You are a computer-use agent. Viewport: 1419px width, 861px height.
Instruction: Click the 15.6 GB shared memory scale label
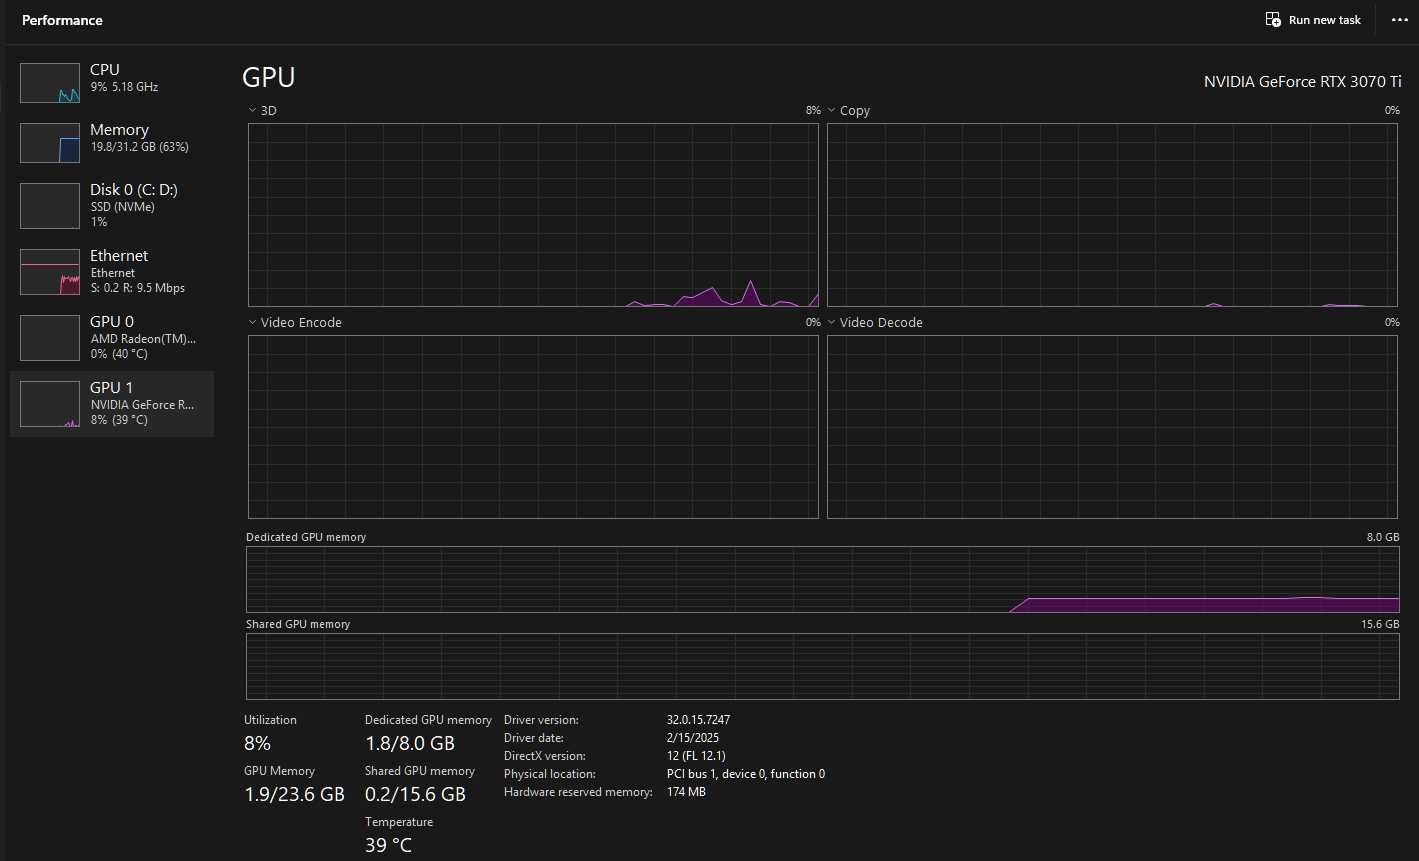1380,624
